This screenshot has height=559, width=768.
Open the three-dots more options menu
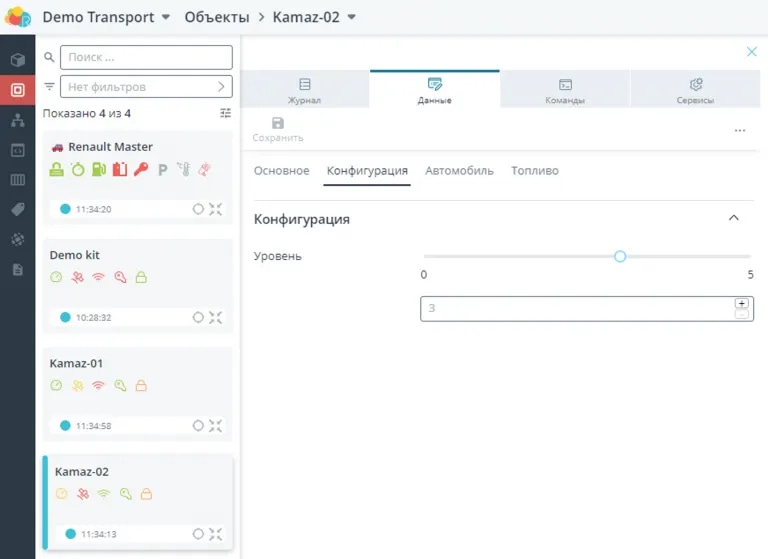click(740, 130)
